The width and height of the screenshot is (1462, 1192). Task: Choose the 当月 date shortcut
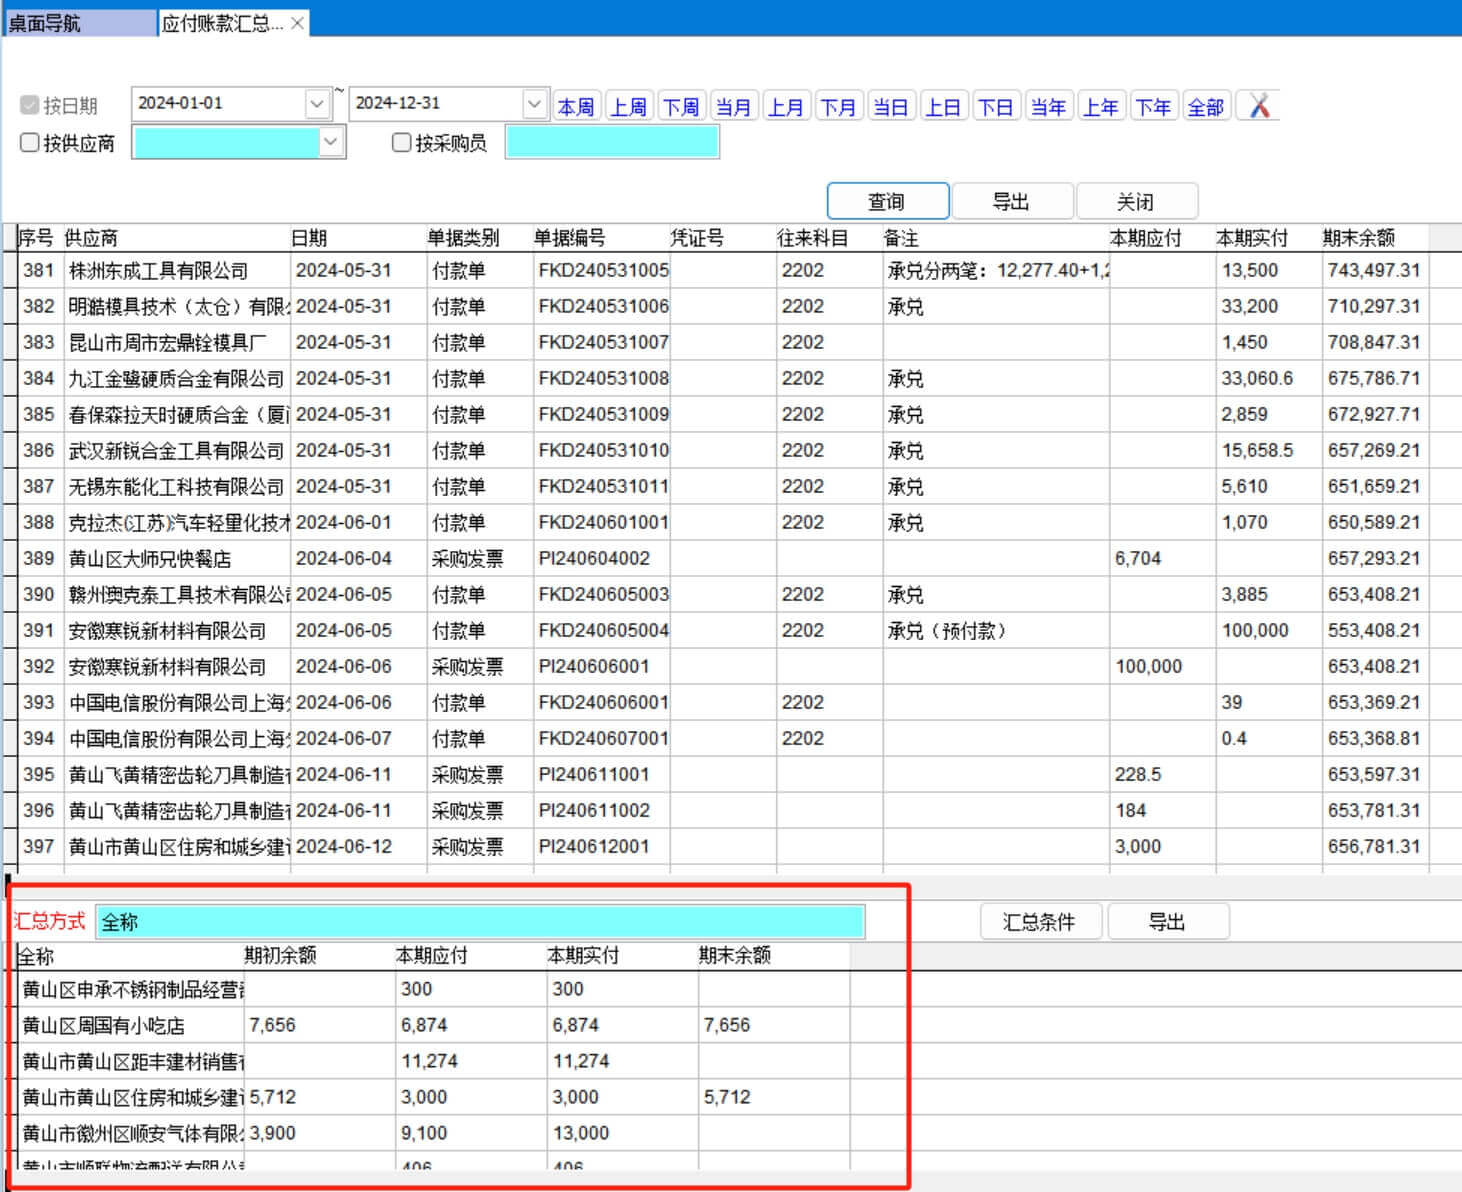[x=733, y=107]
